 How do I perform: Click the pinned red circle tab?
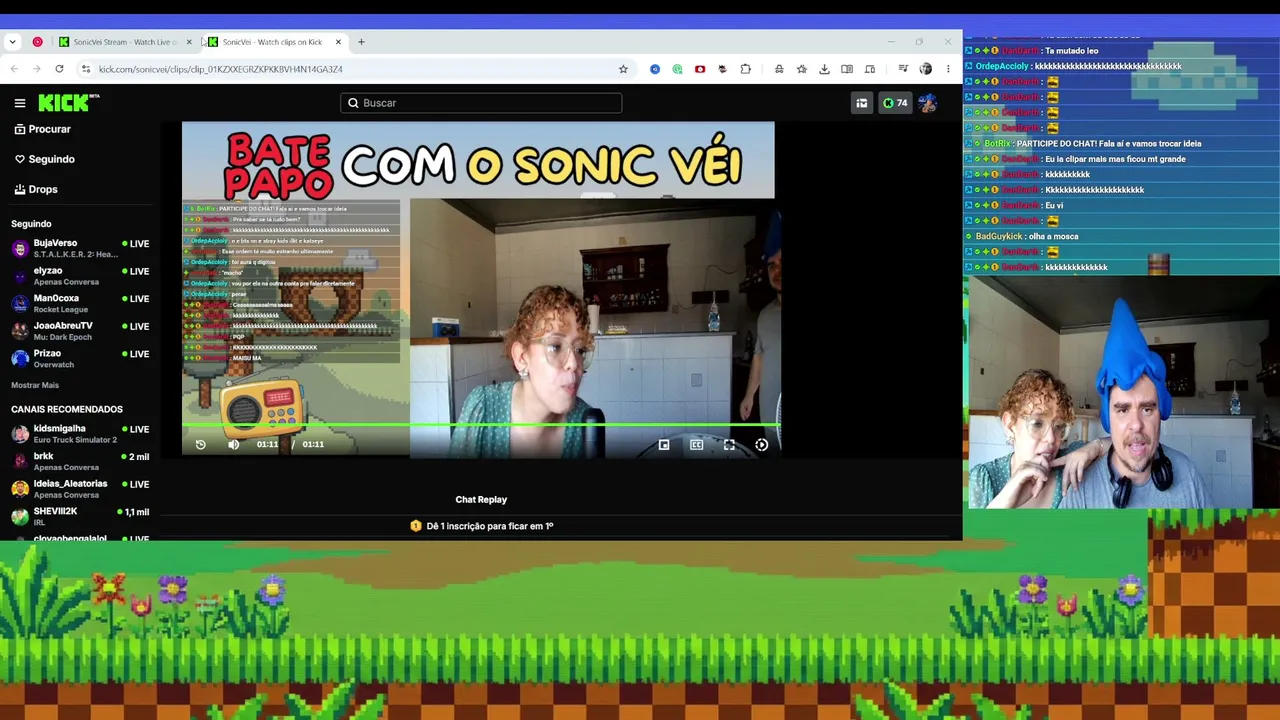(38, 42)
